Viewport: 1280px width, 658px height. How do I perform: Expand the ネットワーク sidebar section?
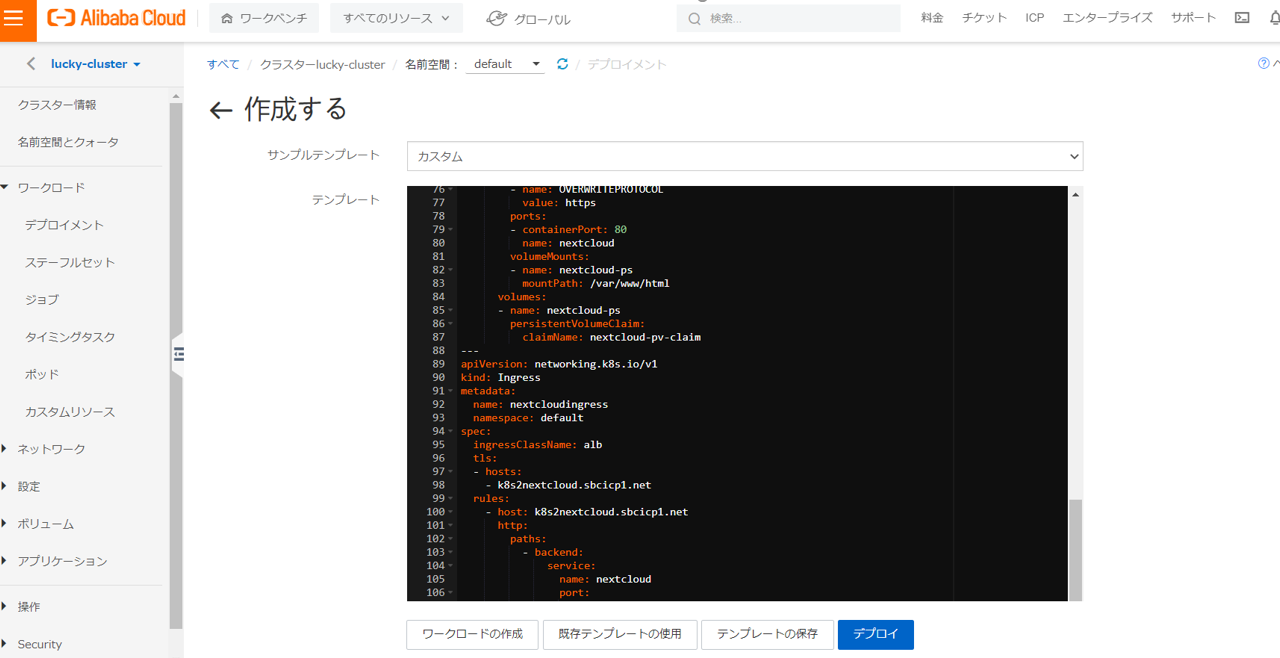click(x=51, y=449)
